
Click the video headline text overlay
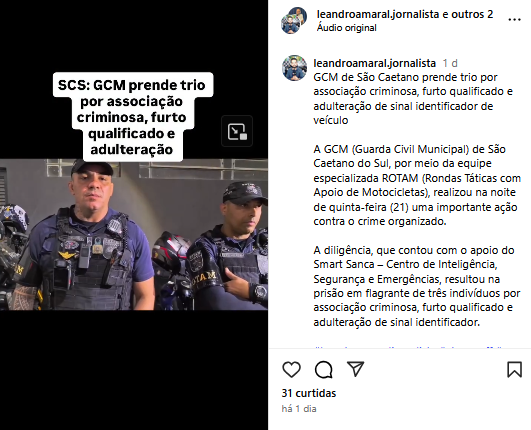click(x=131, y=117)
